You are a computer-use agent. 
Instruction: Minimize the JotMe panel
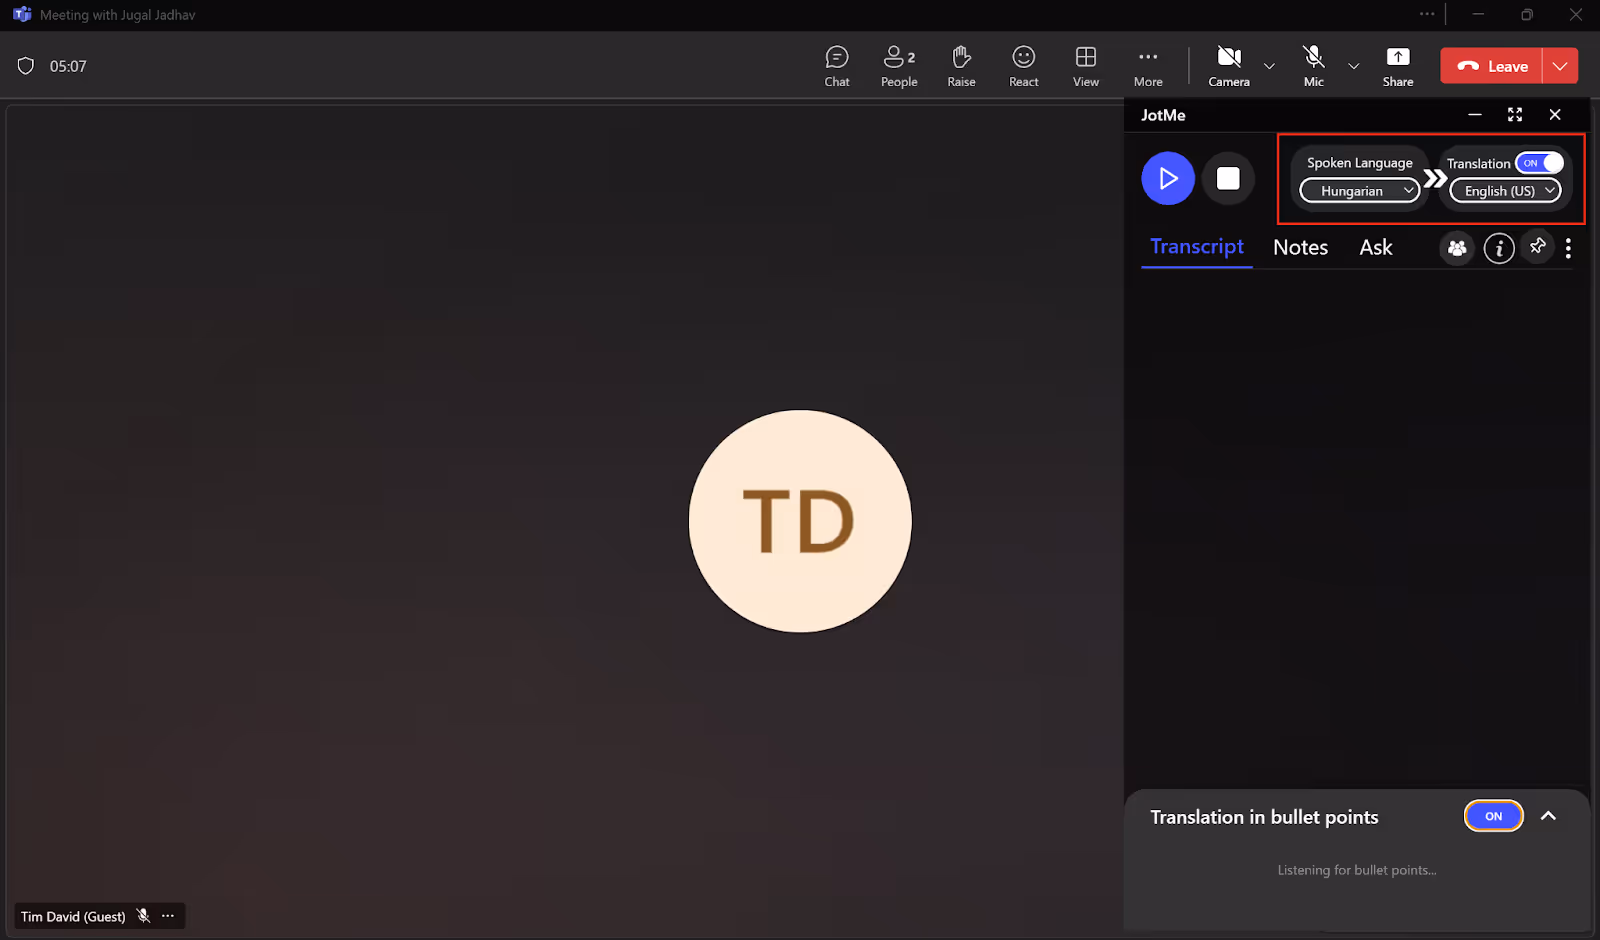[x=1475, y=115]
